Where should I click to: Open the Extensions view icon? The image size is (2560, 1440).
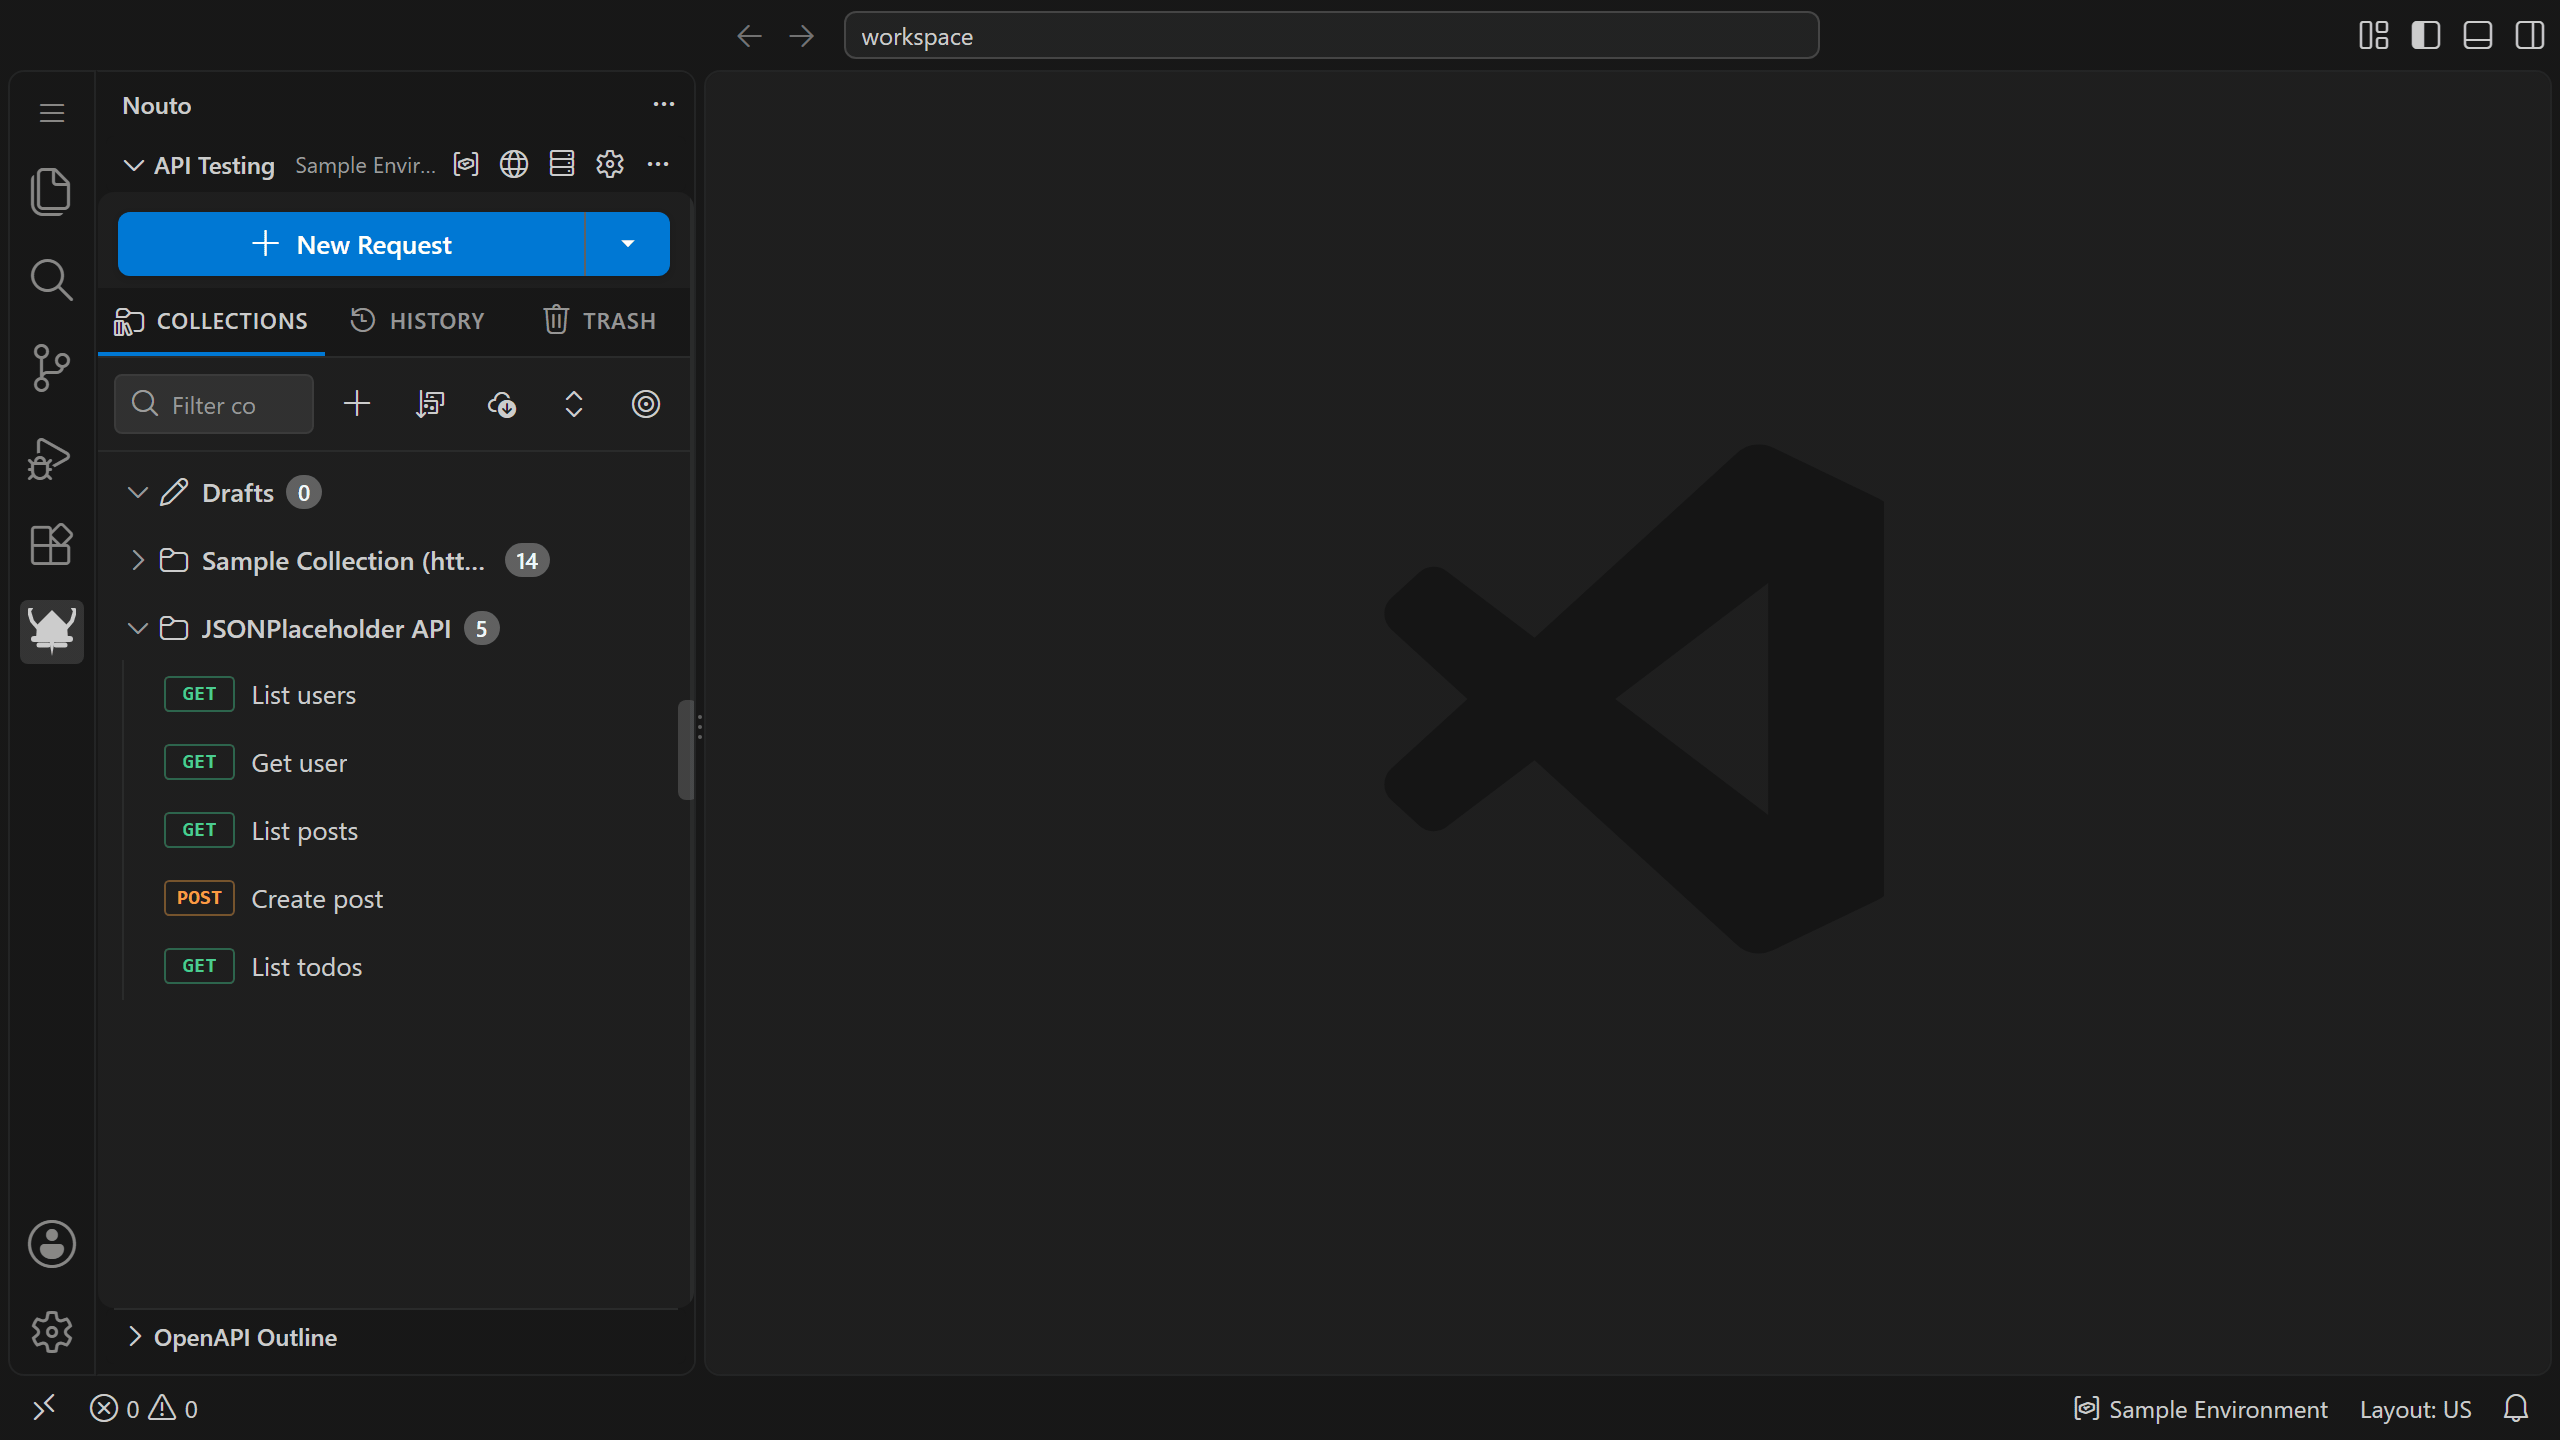(x=51, y=545)
